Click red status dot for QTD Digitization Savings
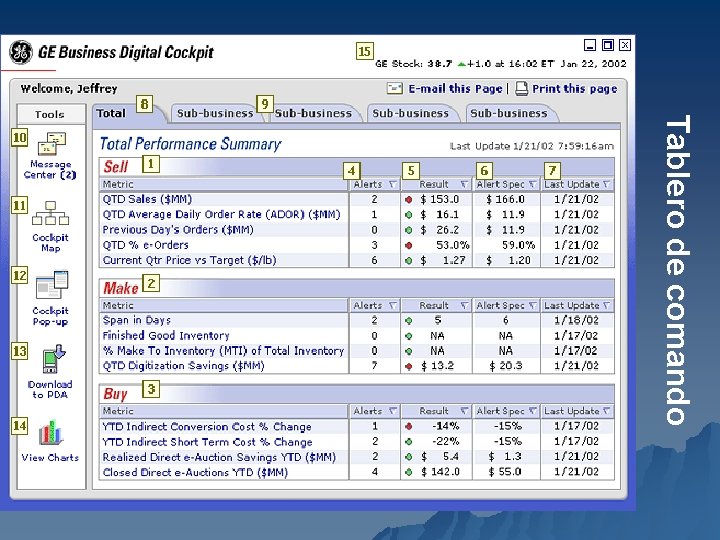This screenshot has height=540, width=720. click(409, 366)
